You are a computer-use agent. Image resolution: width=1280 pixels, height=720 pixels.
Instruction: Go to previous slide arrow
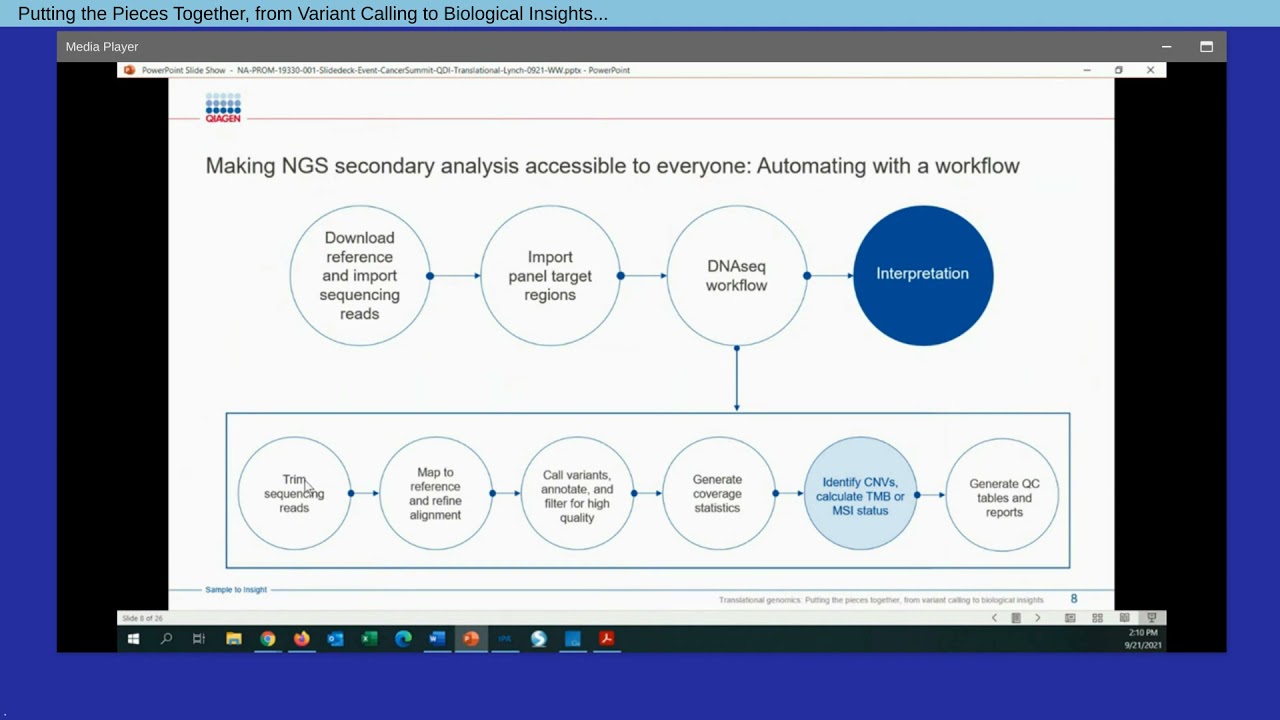(994, 618)
